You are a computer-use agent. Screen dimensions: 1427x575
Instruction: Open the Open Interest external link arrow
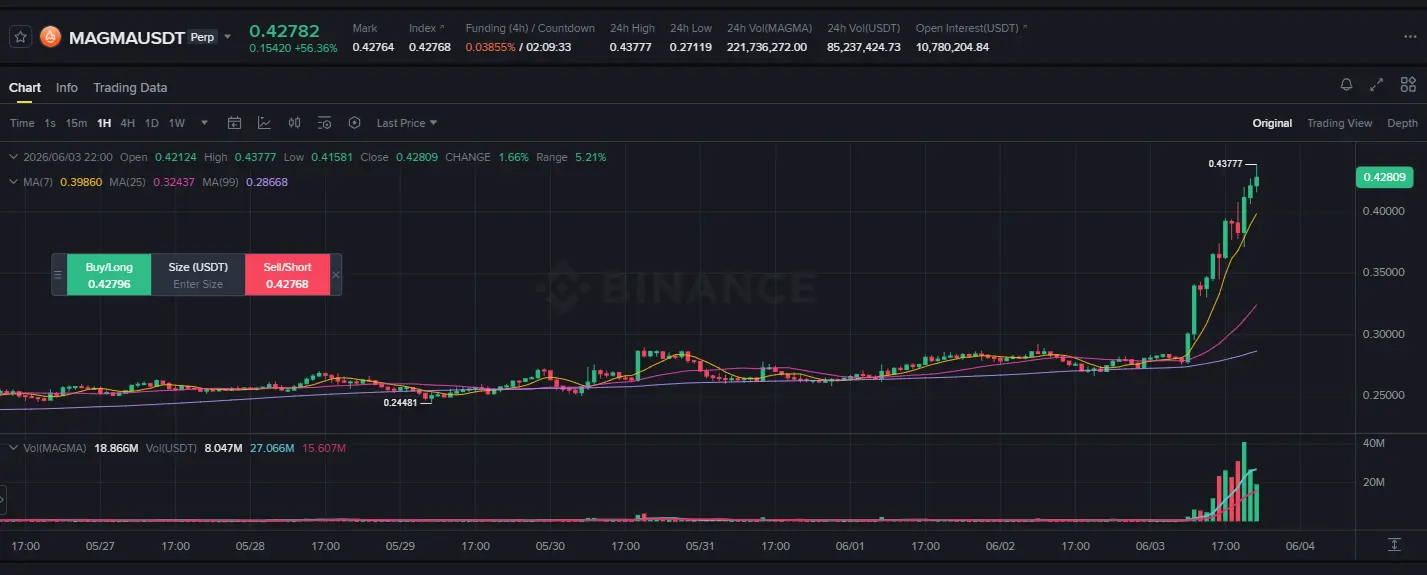[x=1026, y=28]
